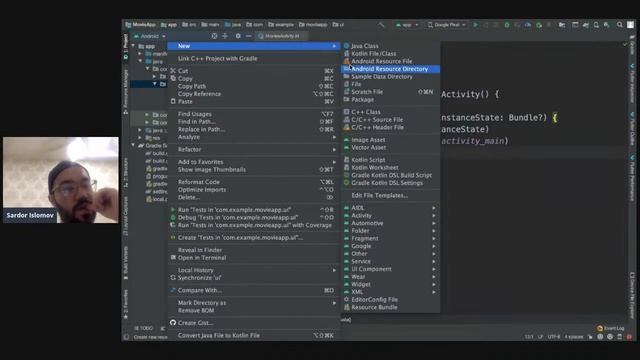This screenshot has height=360, width=640.
Task: Open the MainActivity.kt editor tab
Action: pos(281,36)
